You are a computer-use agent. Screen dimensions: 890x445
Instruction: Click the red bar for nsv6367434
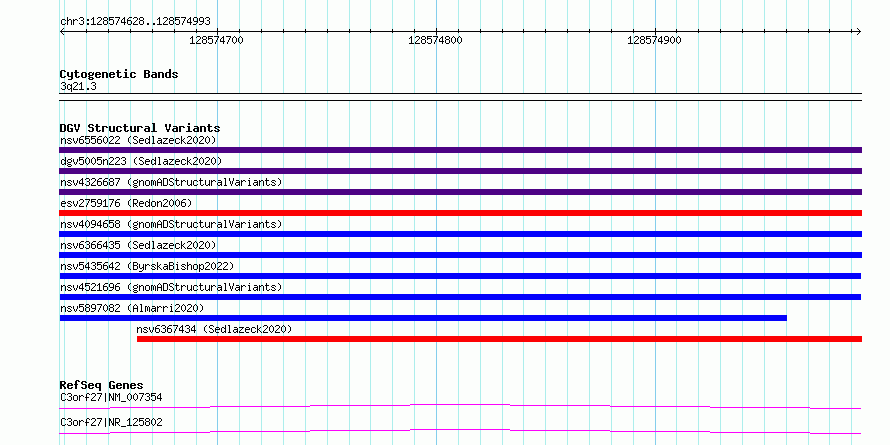(499, 339)
